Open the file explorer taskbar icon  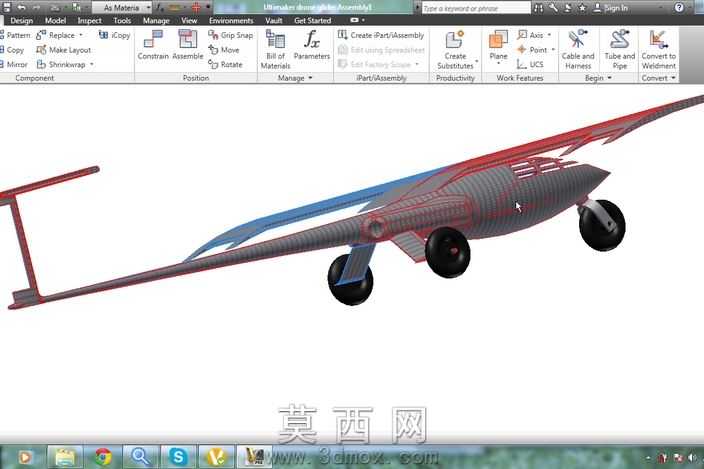click(65, 457)
